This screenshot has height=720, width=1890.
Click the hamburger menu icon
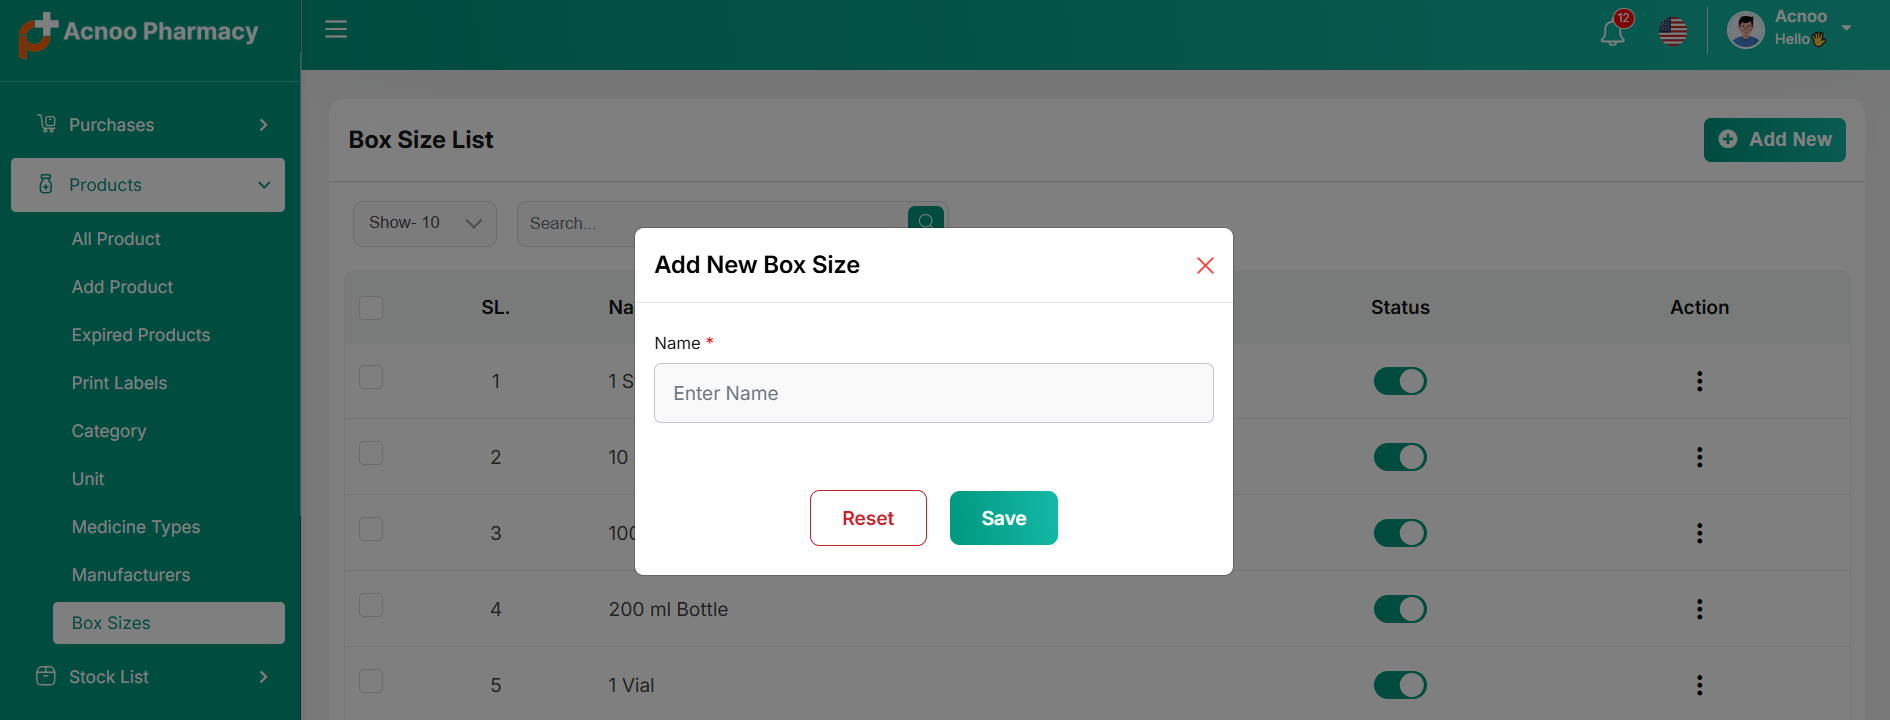(x=336, y=30)
